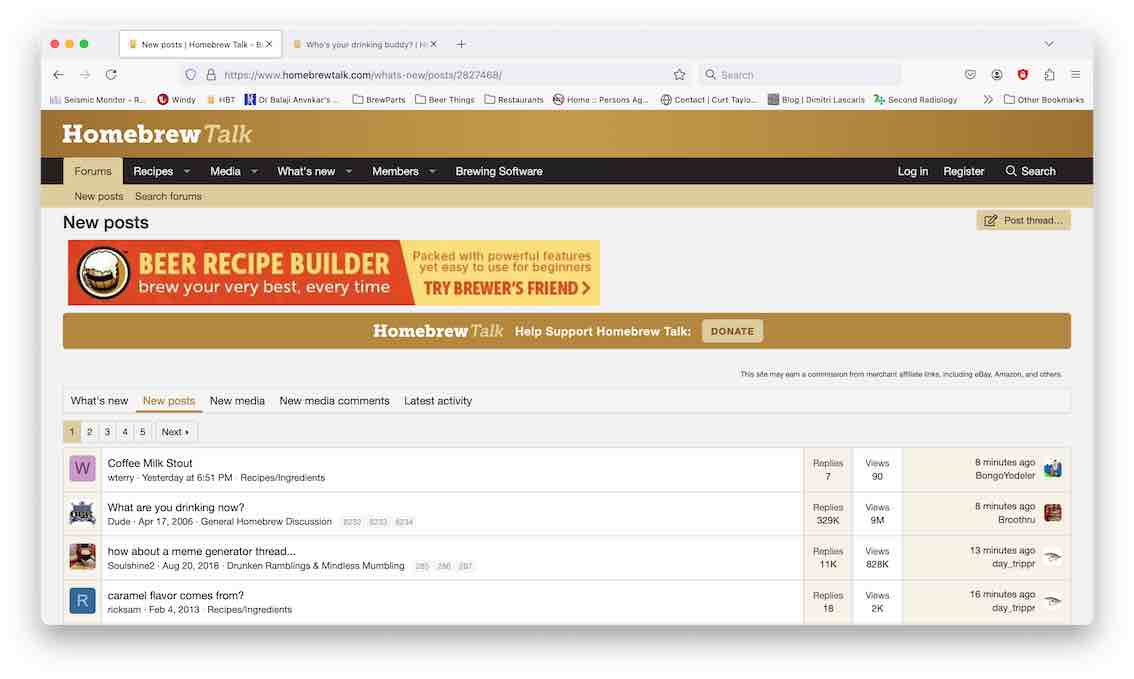This screenshot has width=1134, height=679.
Task: Open the Windy bookmark
Action: click(x=176, y=100)
